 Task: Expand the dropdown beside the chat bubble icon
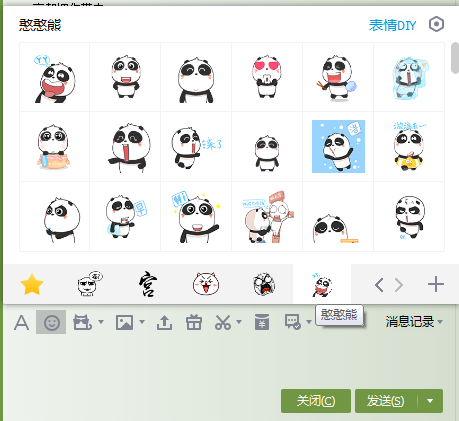309,322
